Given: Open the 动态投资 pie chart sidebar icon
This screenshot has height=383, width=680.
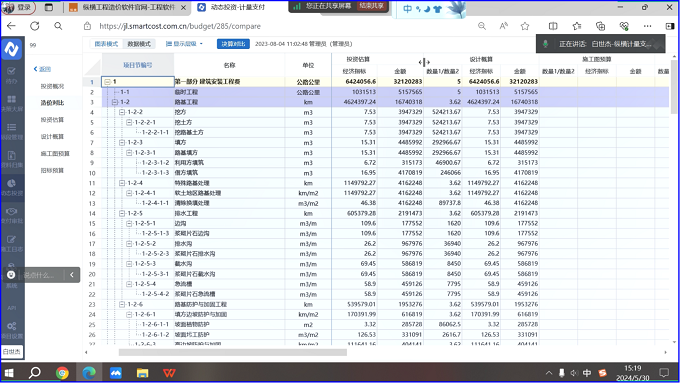Looking at the screenshot, I should tap(12, 187).
